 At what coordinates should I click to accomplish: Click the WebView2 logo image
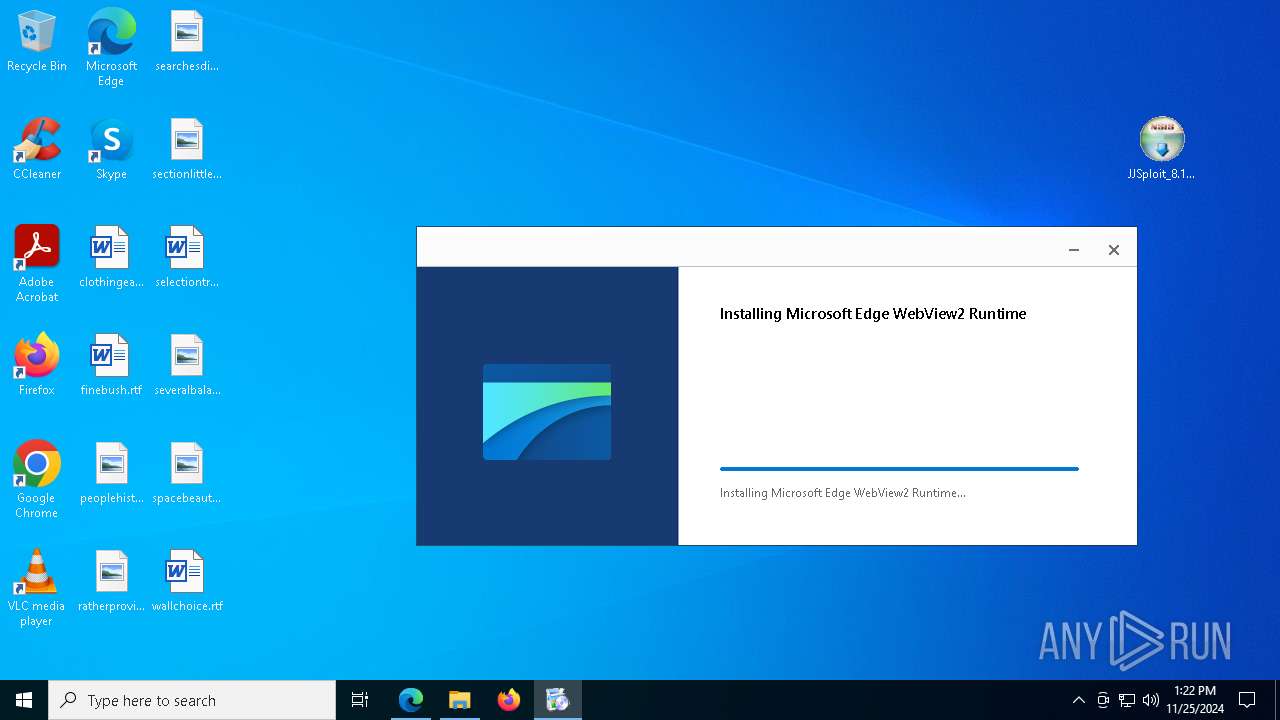[x=547, y=412]
